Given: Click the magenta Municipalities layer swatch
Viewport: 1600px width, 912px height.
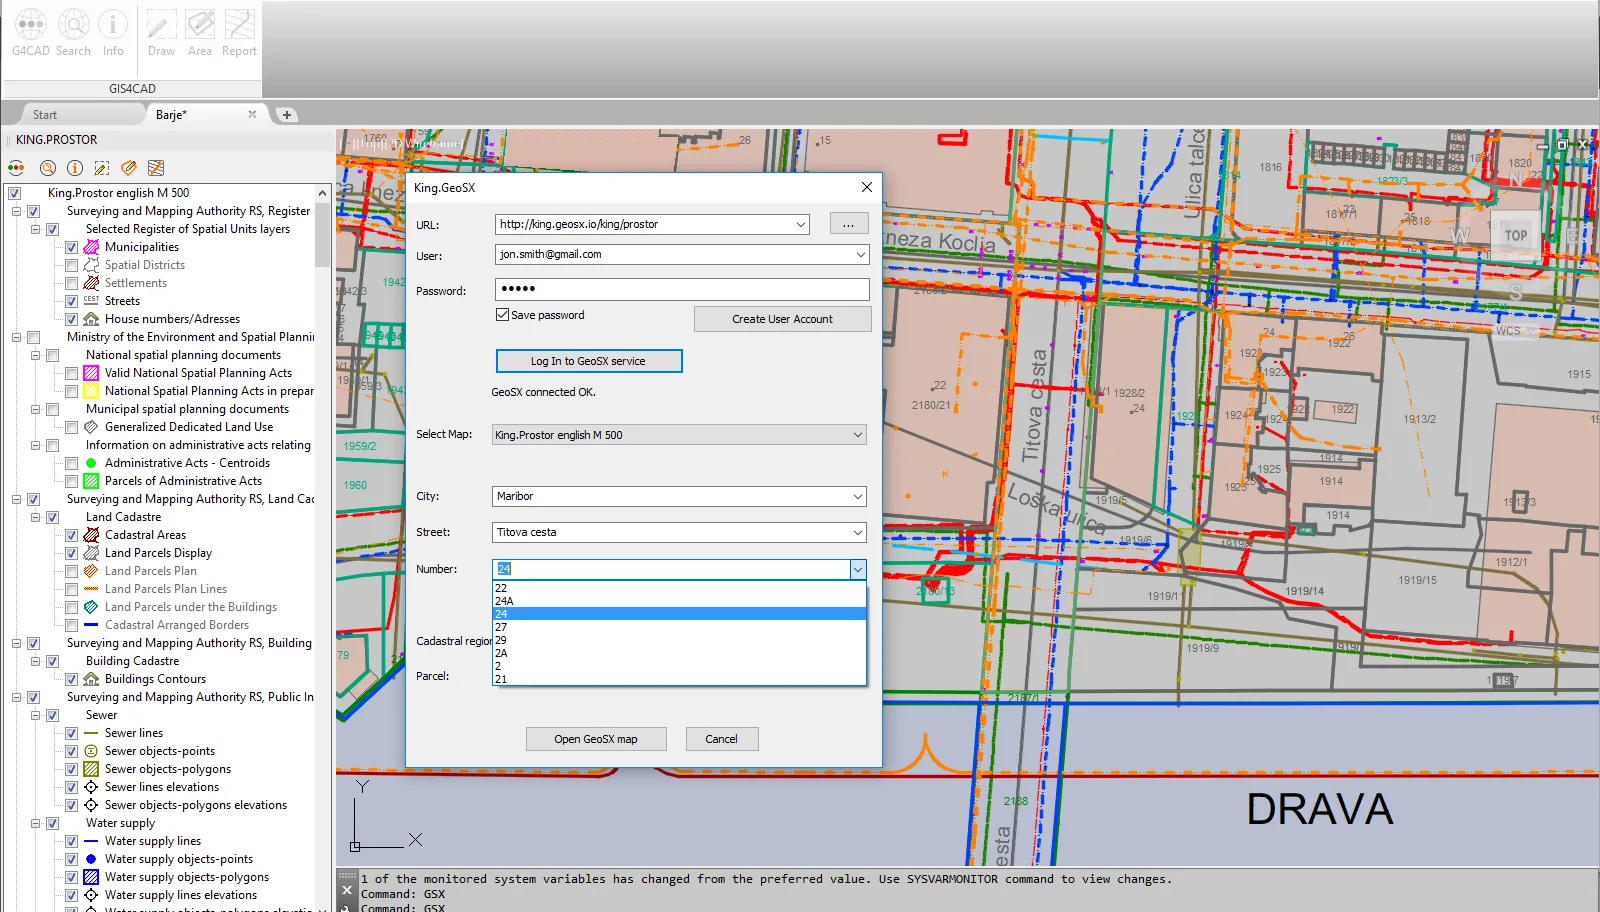Looking at the screenshot, I should point(91,247).
